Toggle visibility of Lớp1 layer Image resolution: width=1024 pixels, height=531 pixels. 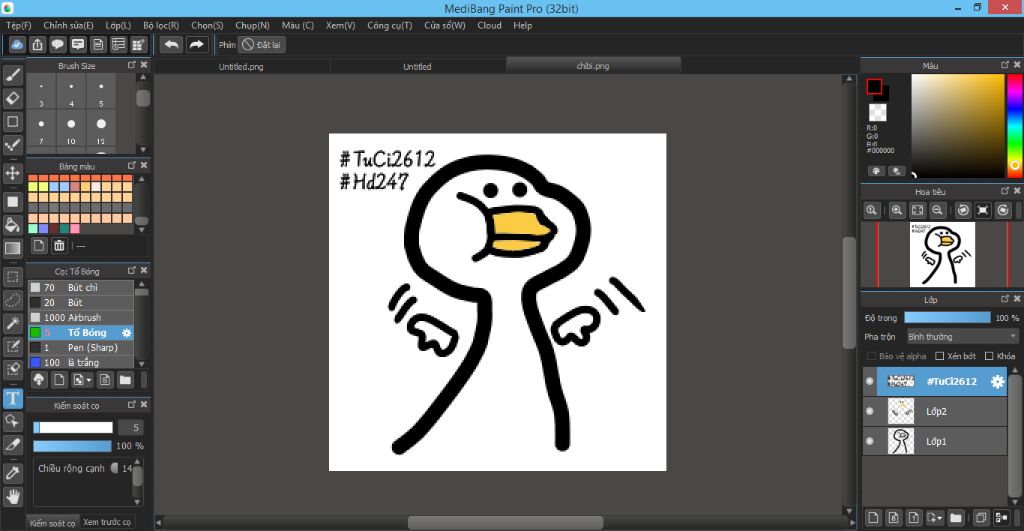(x=869, y=441)
